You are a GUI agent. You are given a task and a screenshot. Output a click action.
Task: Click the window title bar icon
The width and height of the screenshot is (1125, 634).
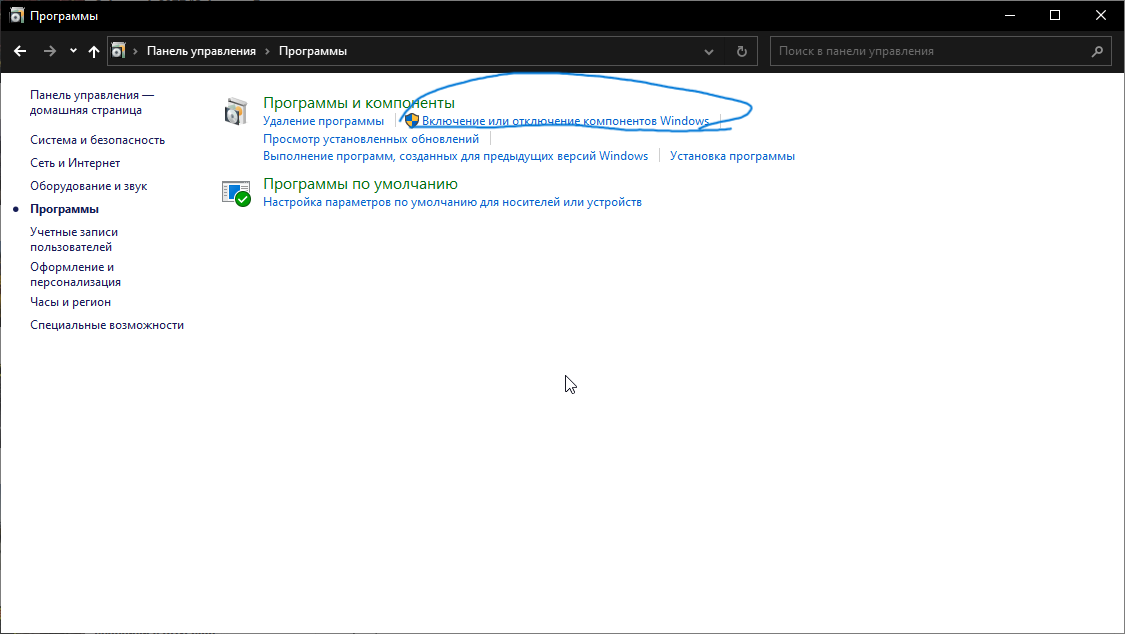point(17,15)
